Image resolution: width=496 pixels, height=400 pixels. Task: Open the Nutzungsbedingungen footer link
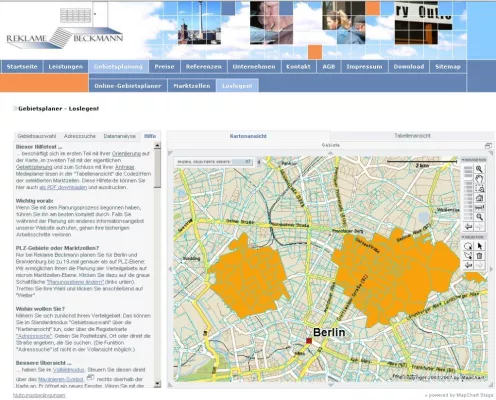(x=39, y=395)
